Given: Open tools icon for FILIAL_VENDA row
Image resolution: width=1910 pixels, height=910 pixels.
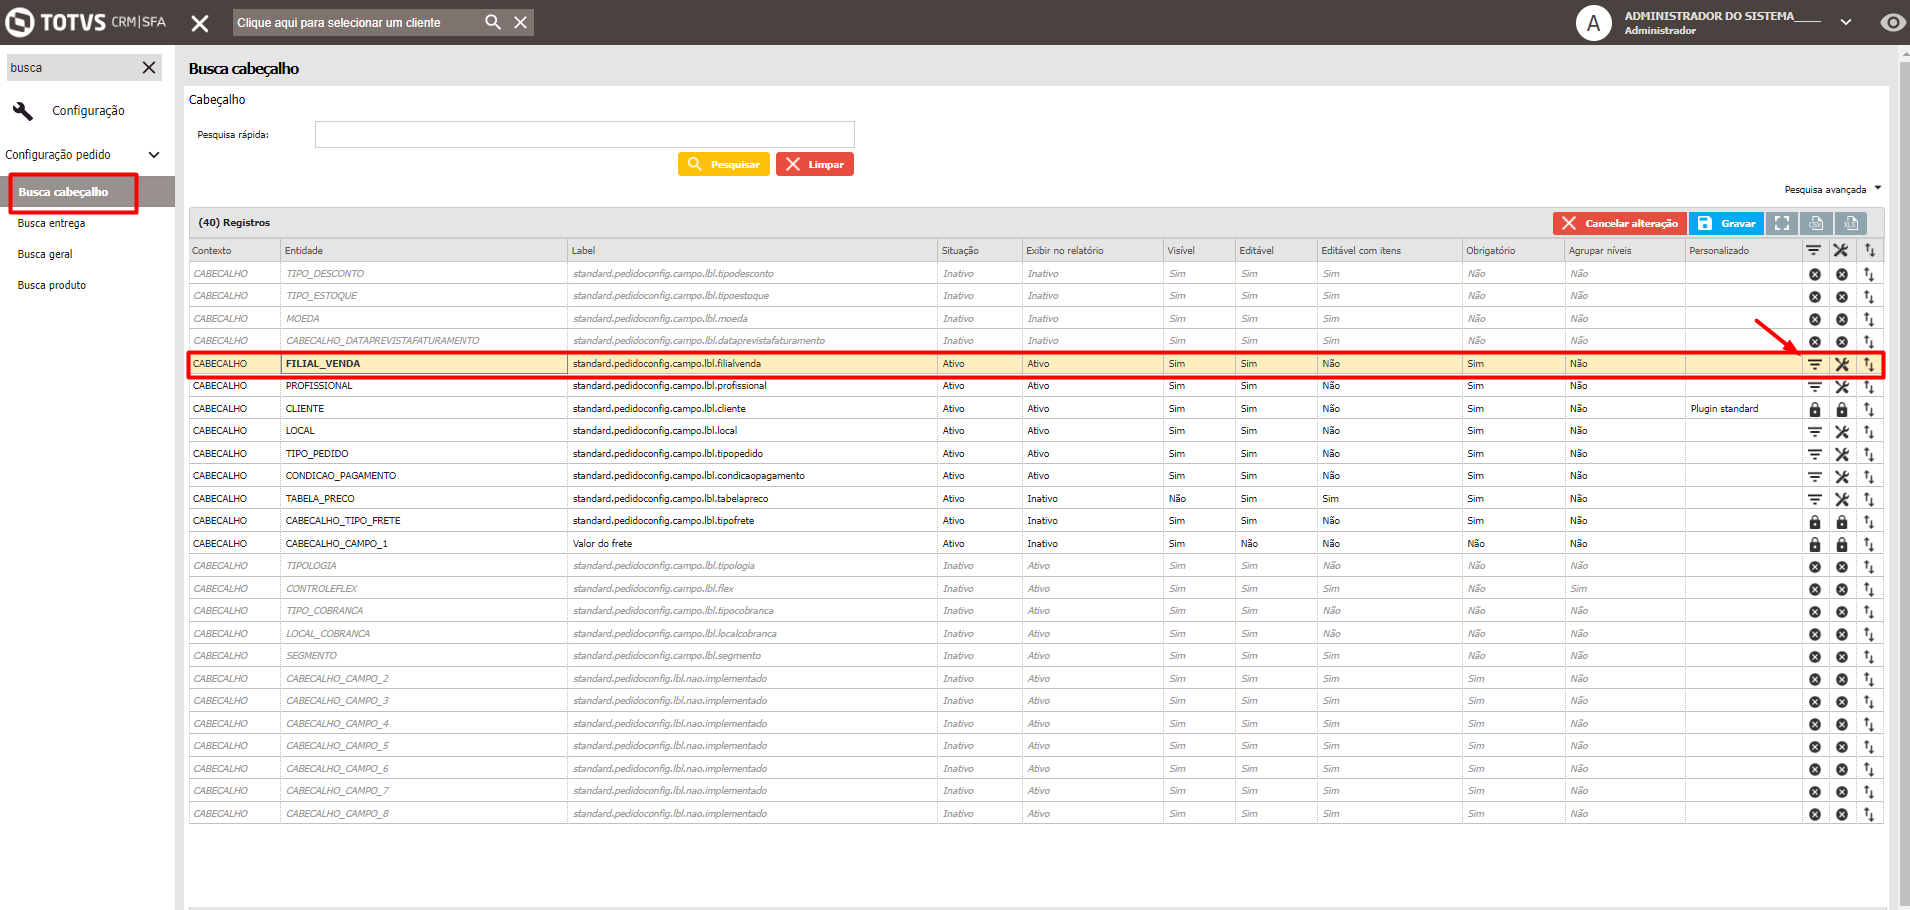Looking at the screenshot, I should (1841, 364).
